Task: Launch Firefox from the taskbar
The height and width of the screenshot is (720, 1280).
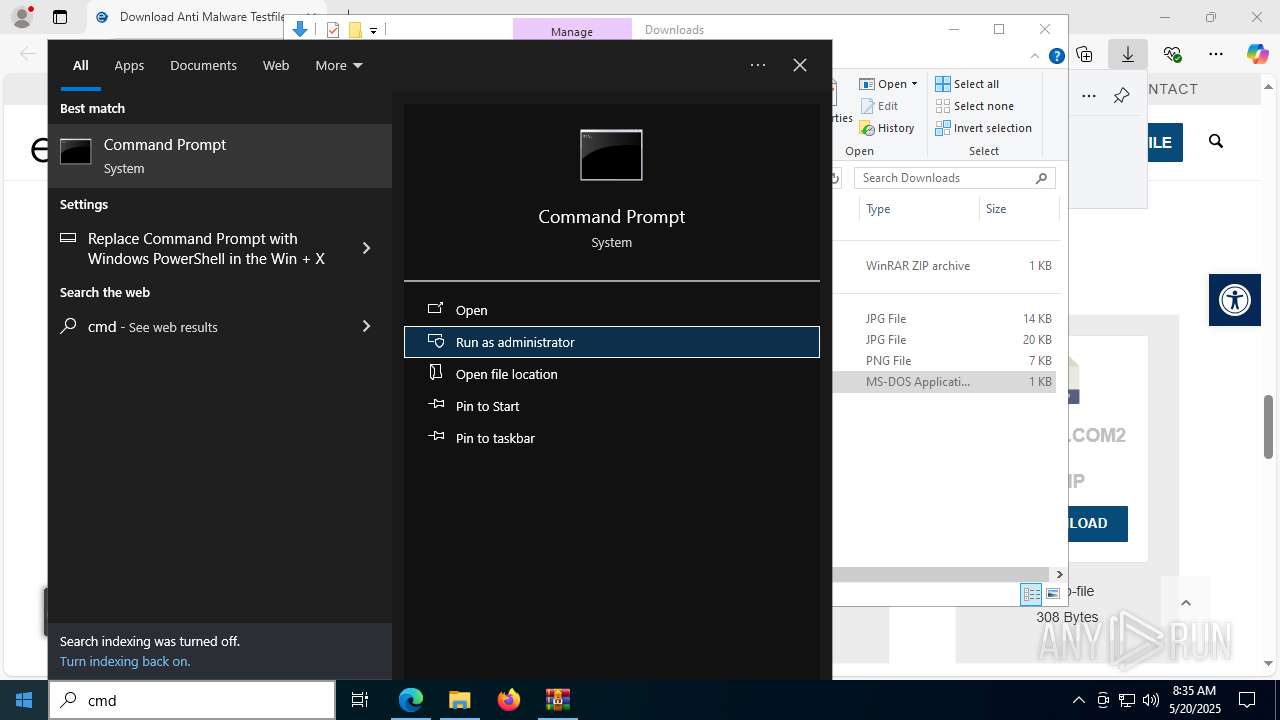Action: coord(509,700)
